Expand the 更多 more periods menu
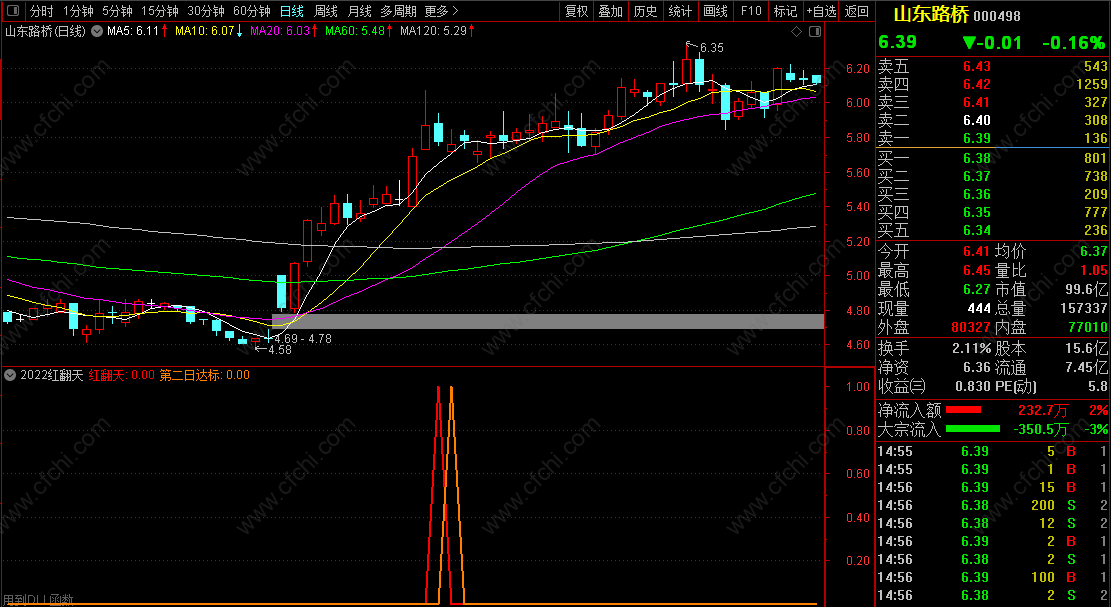This screenshot has height=607, width=1111. coord(441,11)
